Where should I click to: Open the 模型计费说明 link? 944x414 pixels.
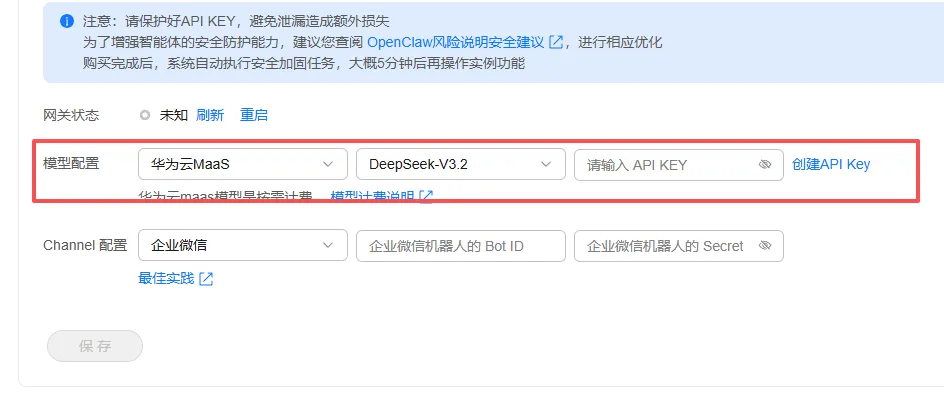372,196
